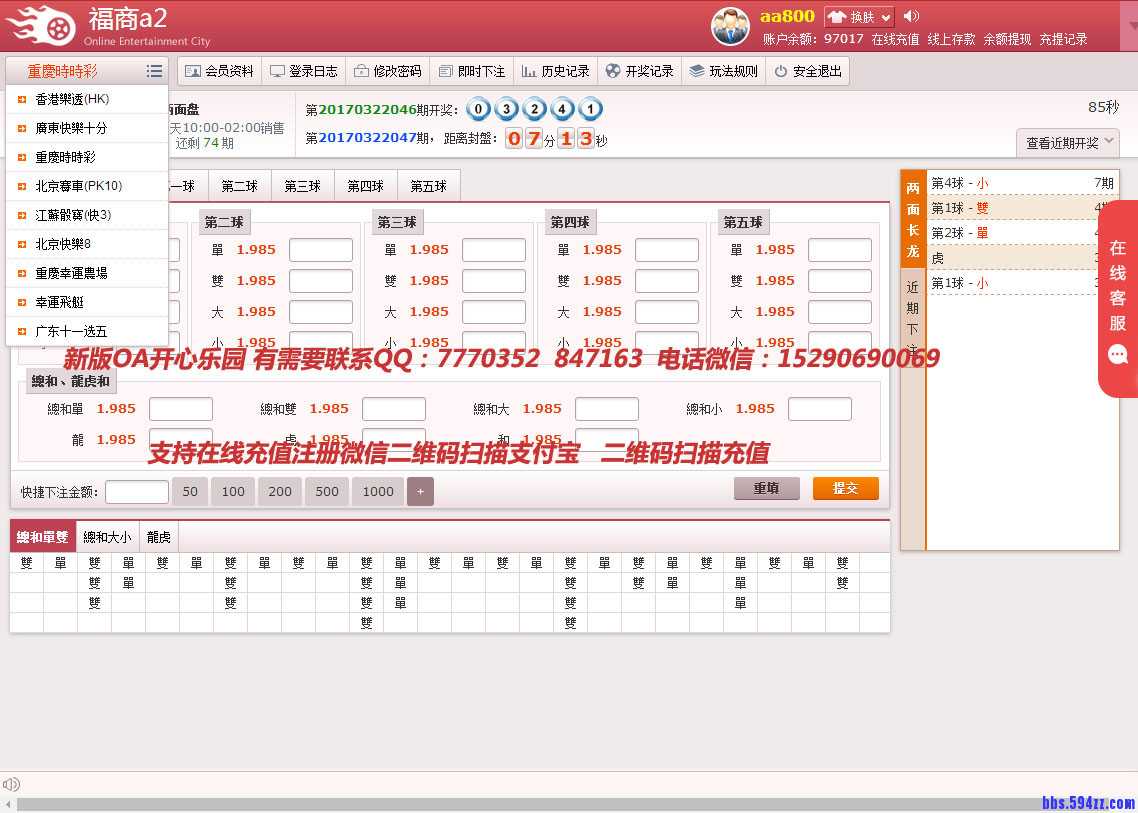Open 修改密码 change password
1138x813 pixels.
387,71
